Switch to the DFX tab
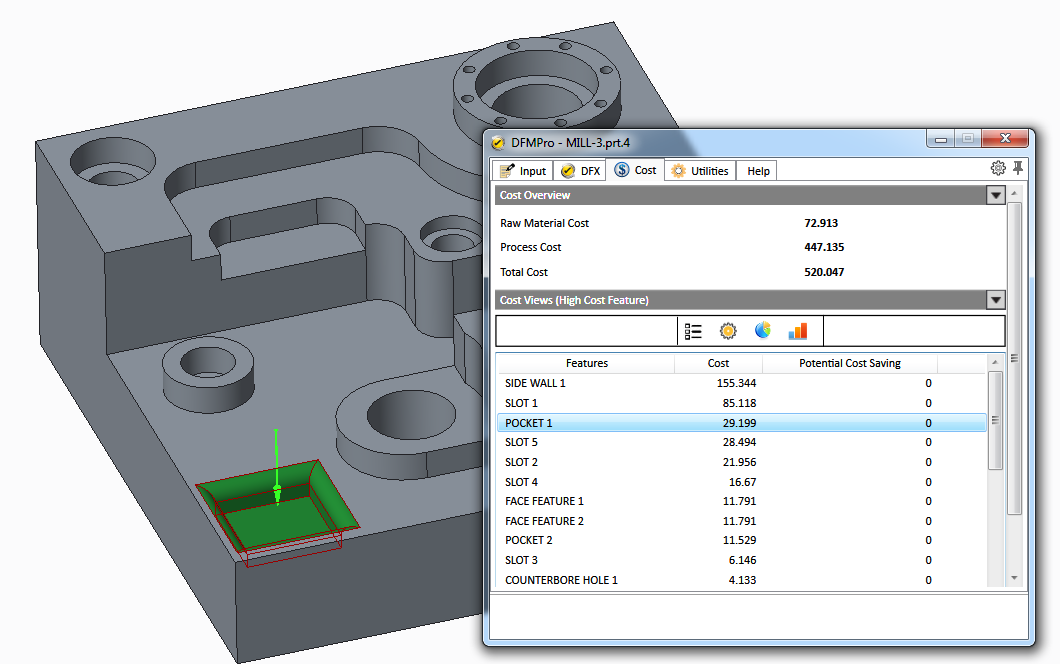The height and width of the screenshot is (664, 1060). click(580, 171)
